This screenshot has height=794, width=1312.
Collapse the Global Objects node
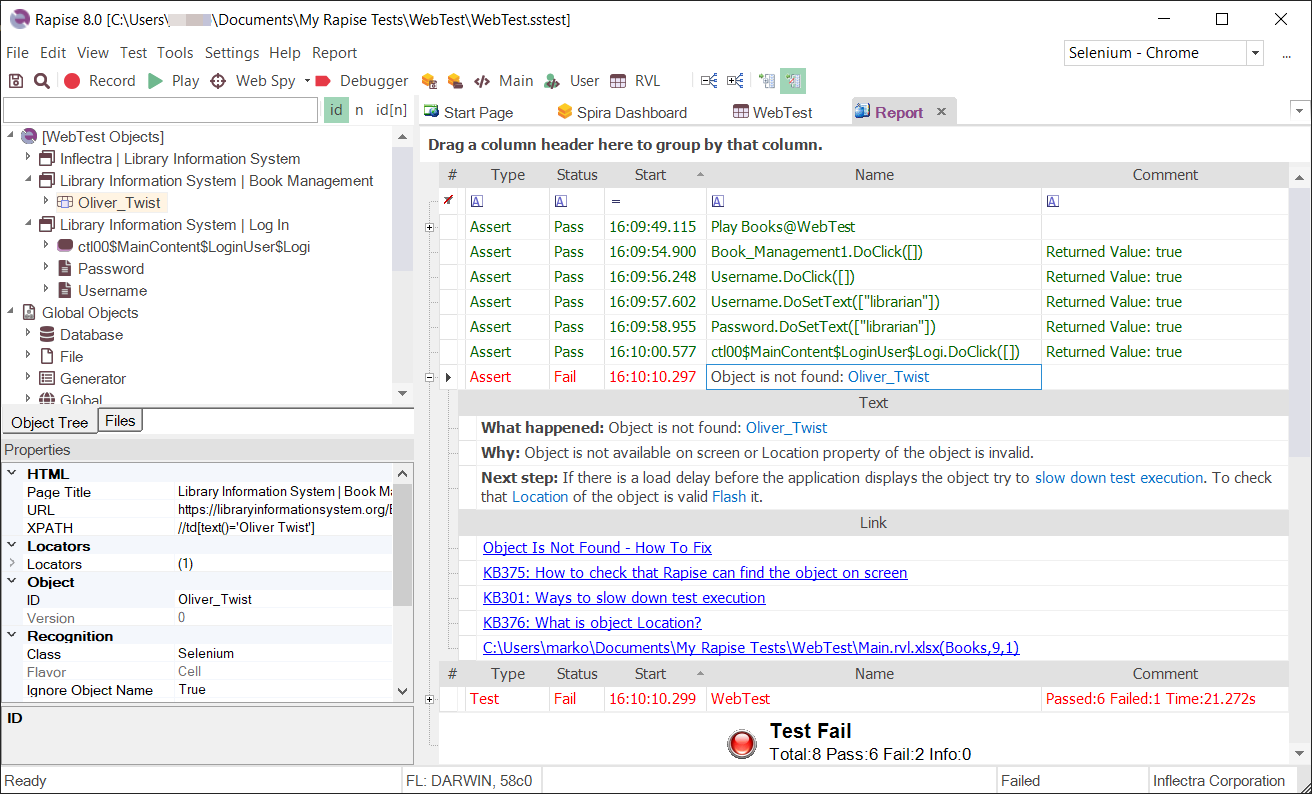coord(10,312)
